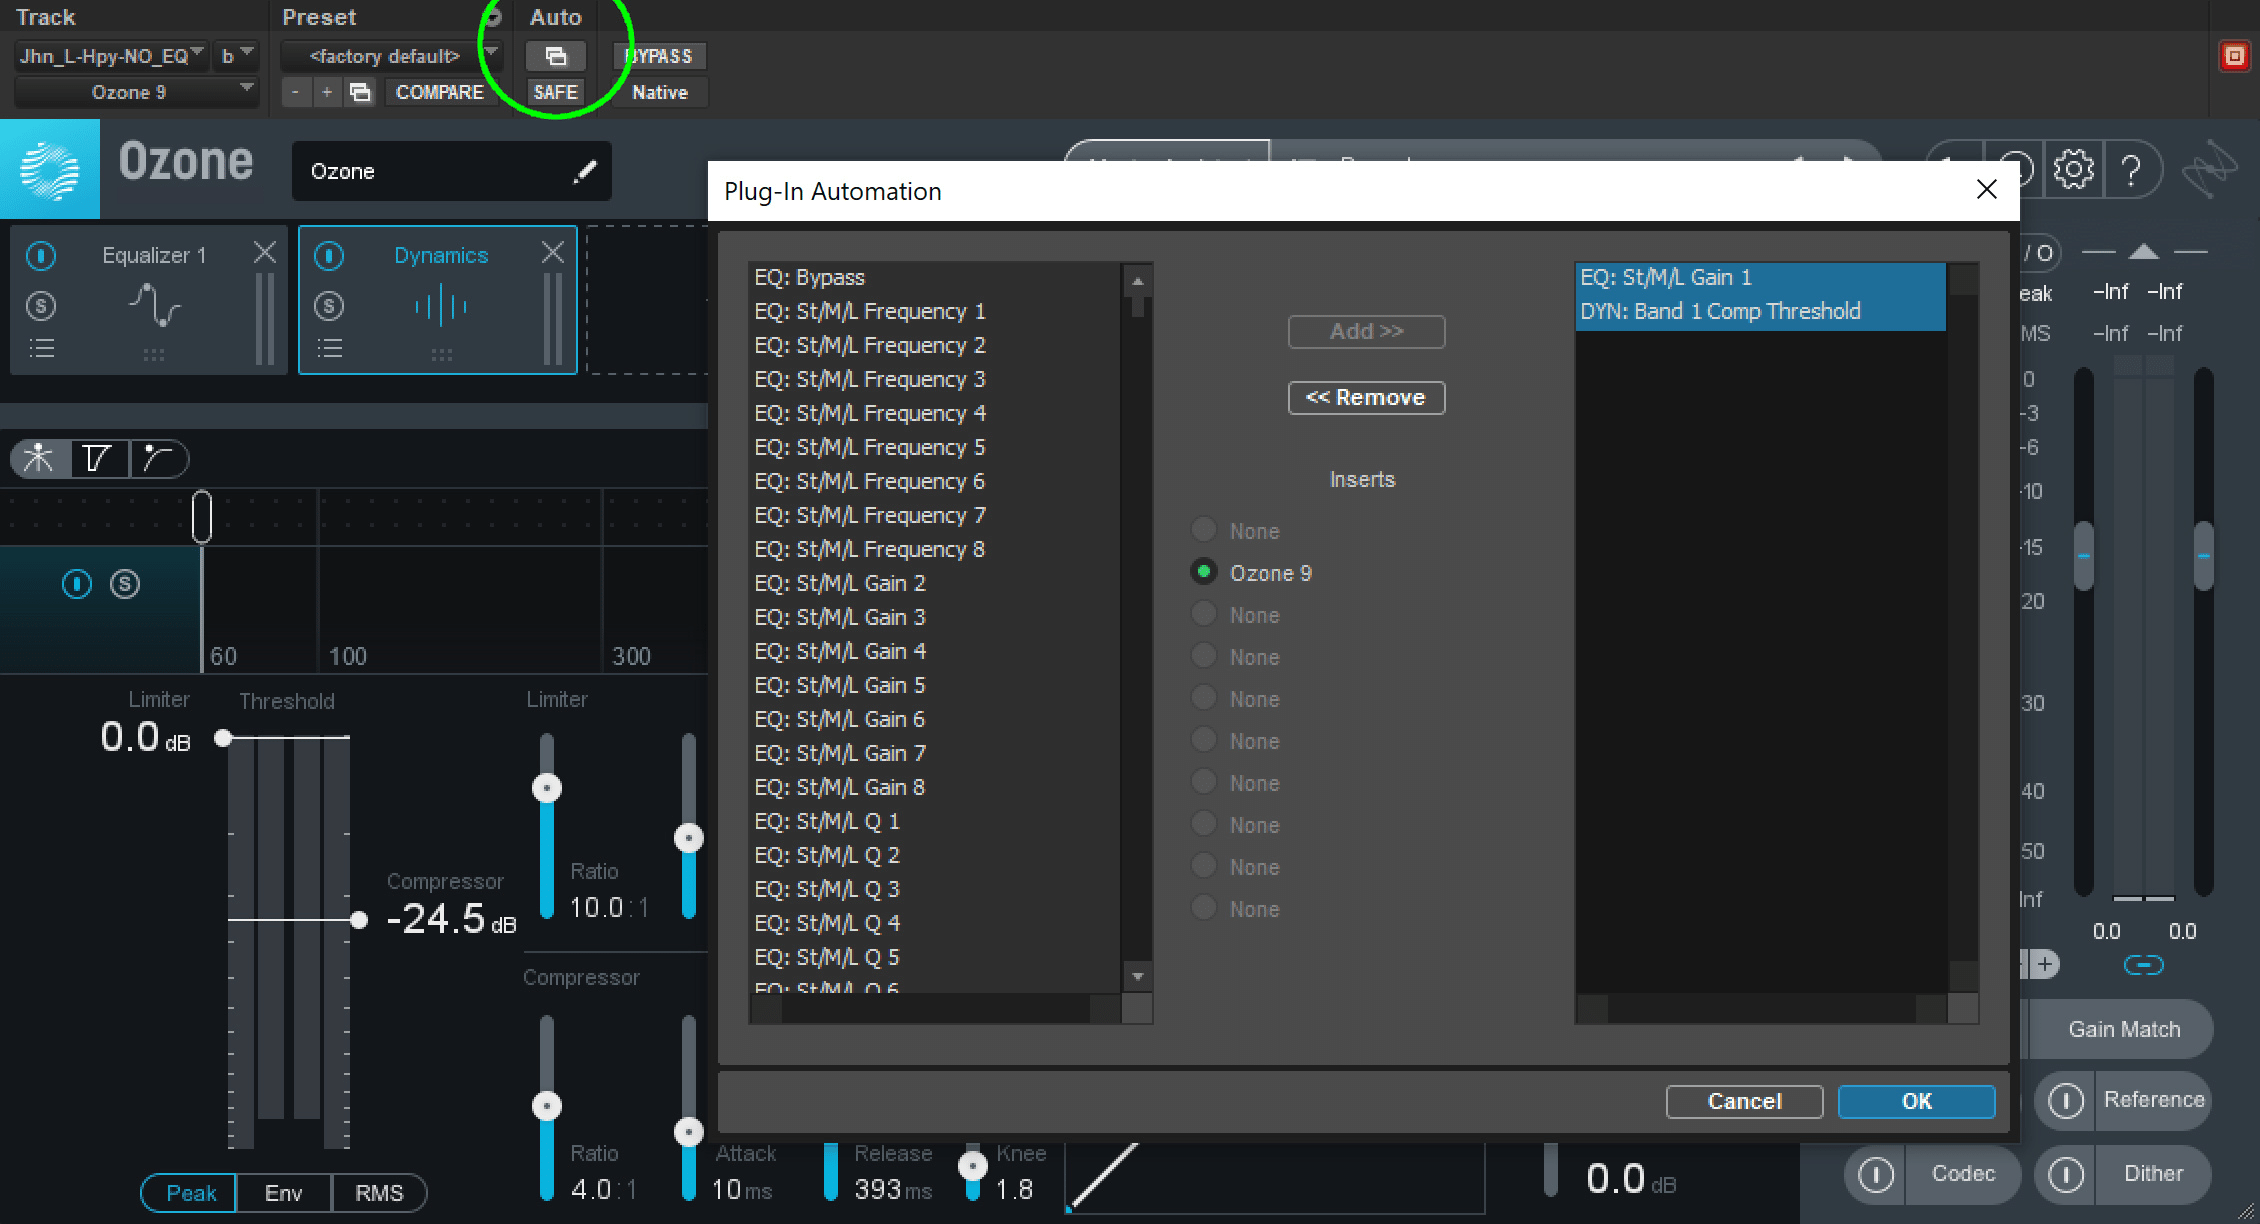Solo the Equalizer 1 module

coord(41,306)
